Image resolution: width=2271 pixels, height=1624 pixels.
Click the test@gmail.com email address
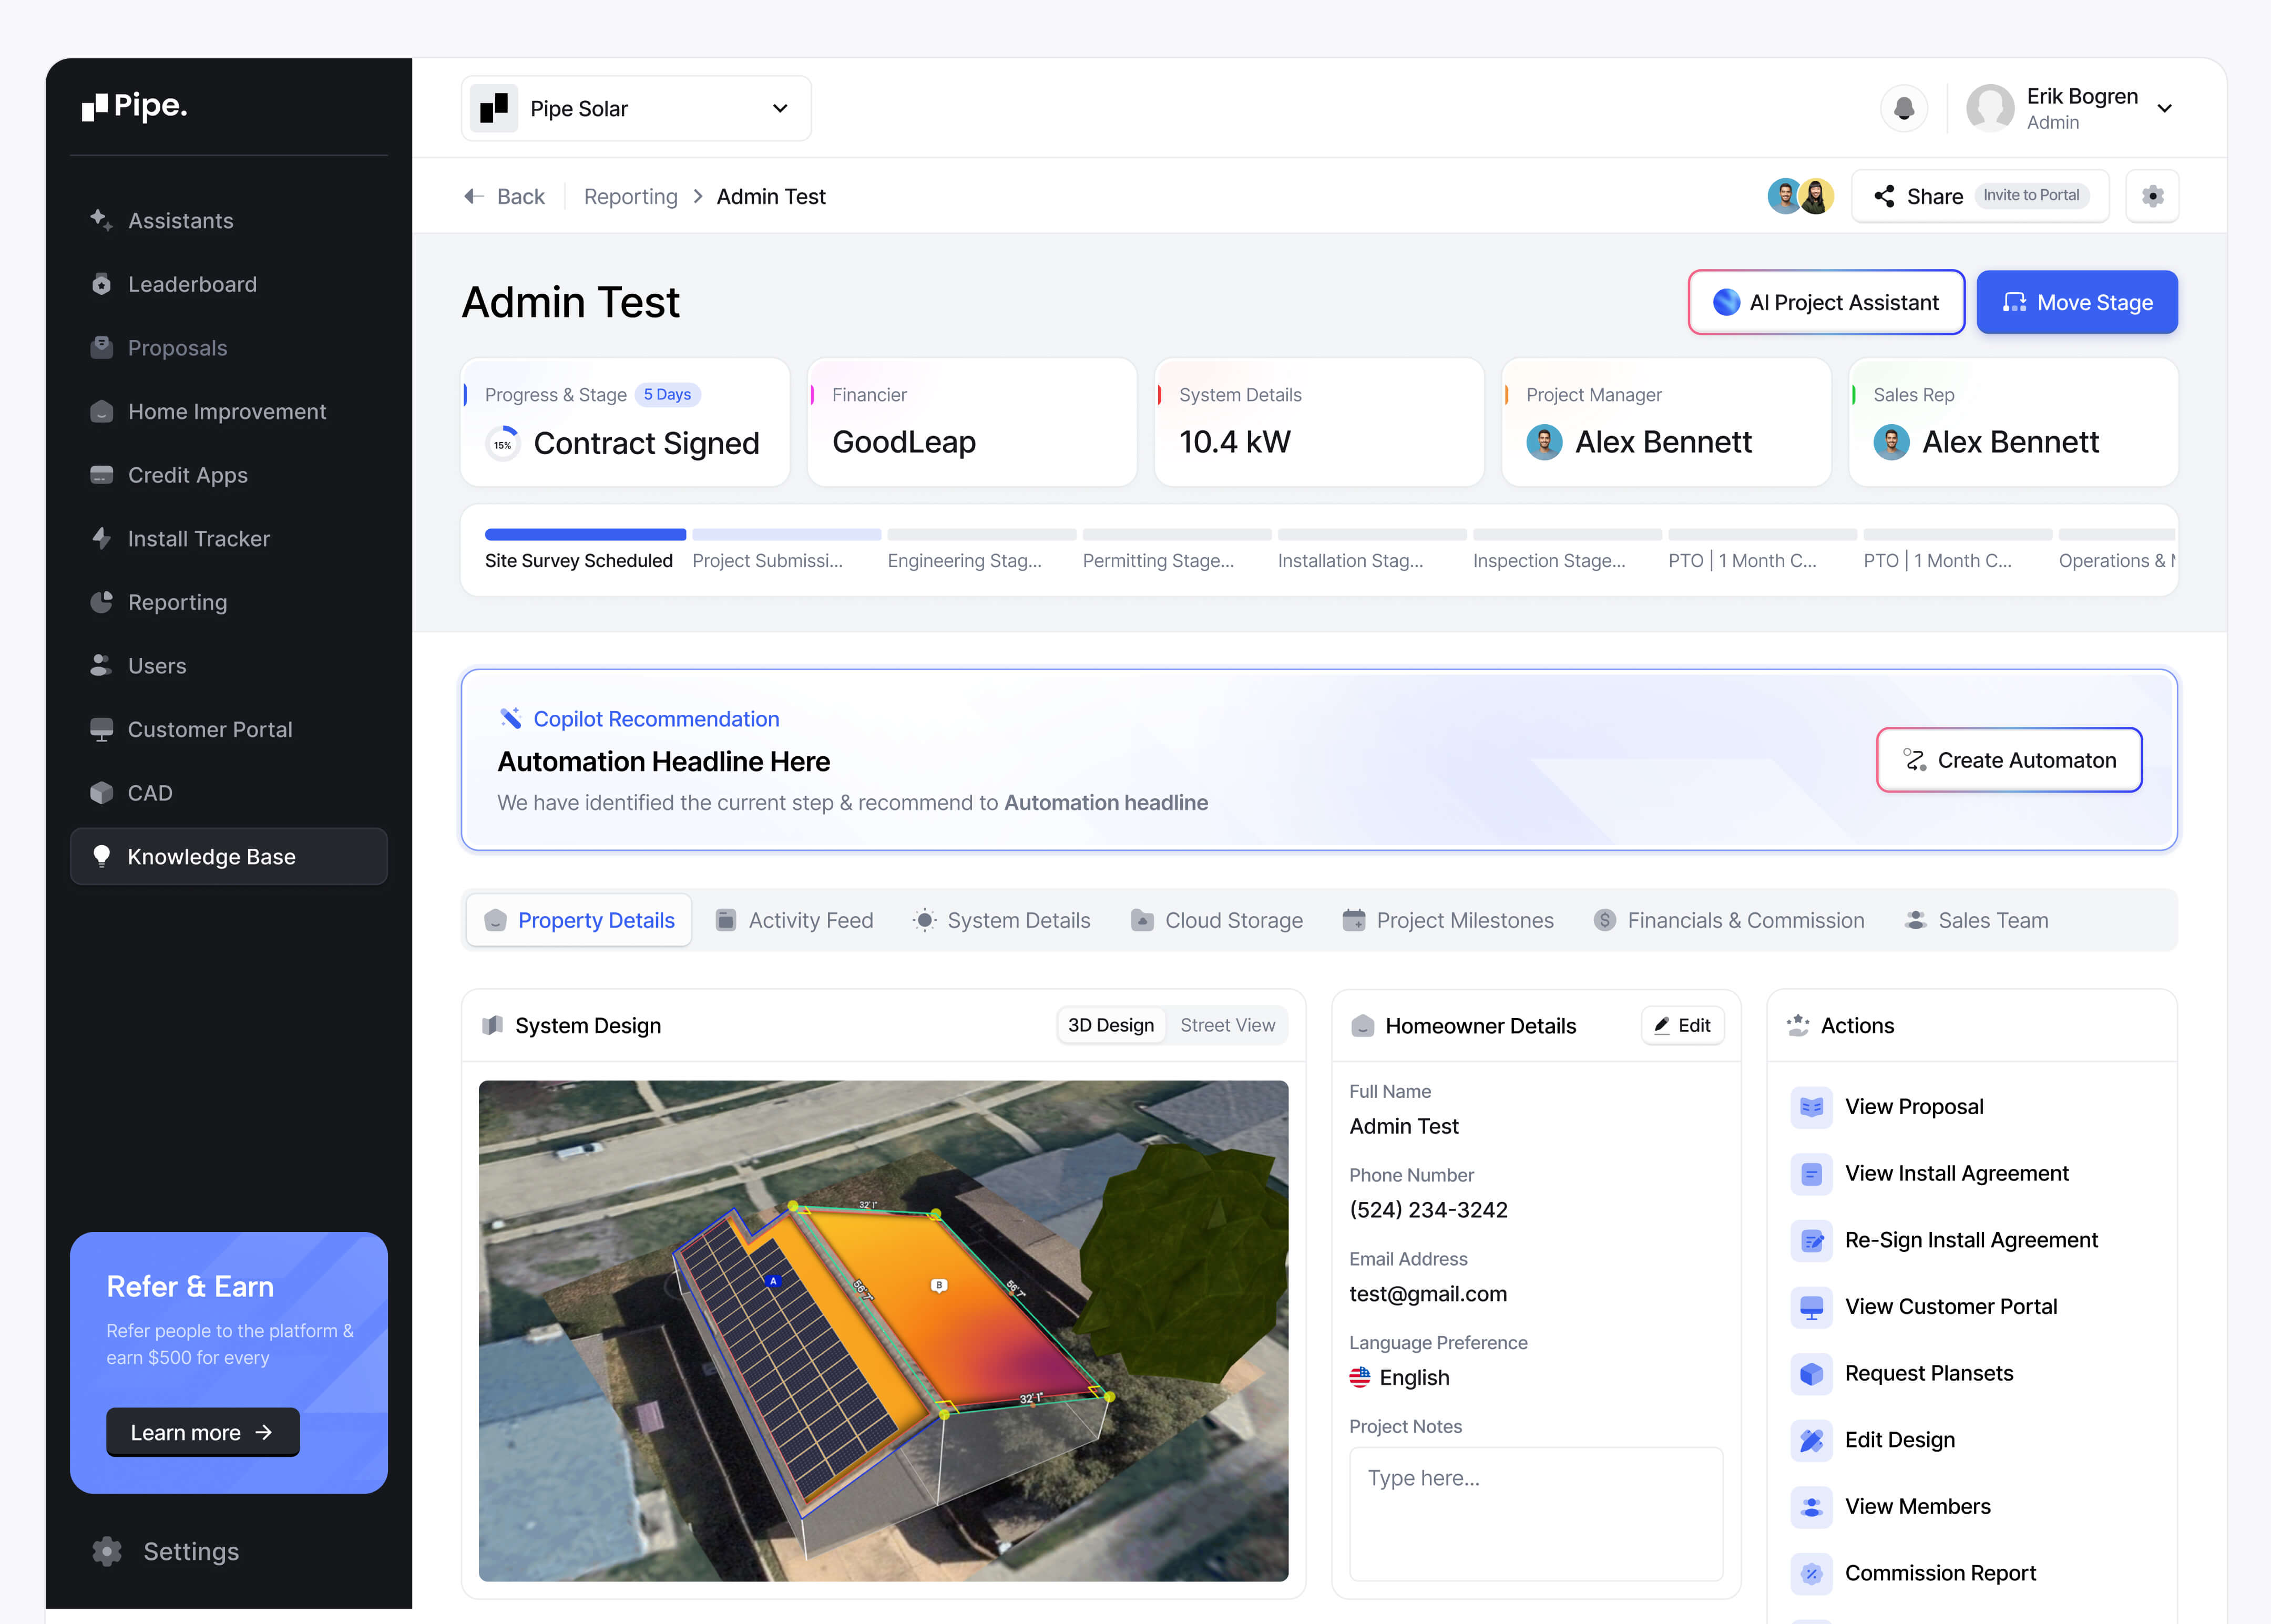pyautogui.click(x=1427, y=1294)
